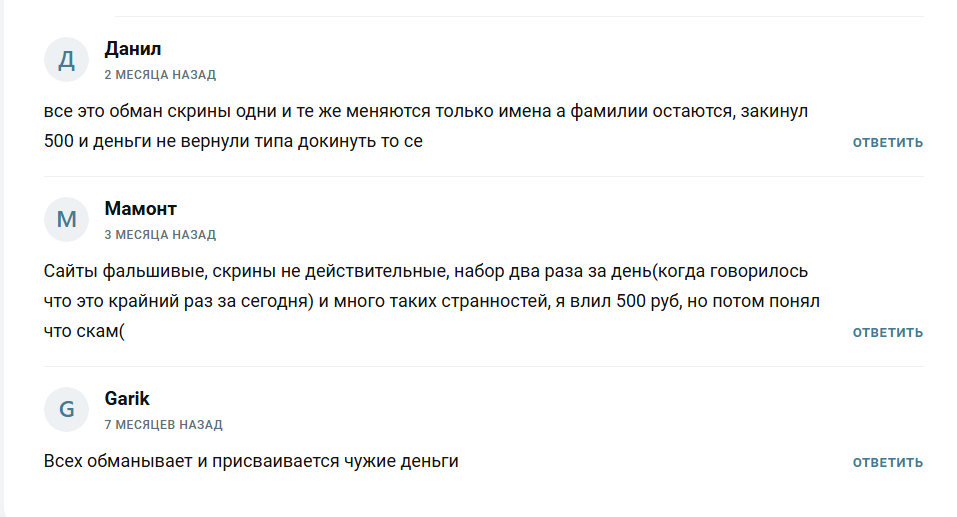957x517 pixels.
Task: Click the line starting 'Сайты фальшивые'
Action: (425, 272)
